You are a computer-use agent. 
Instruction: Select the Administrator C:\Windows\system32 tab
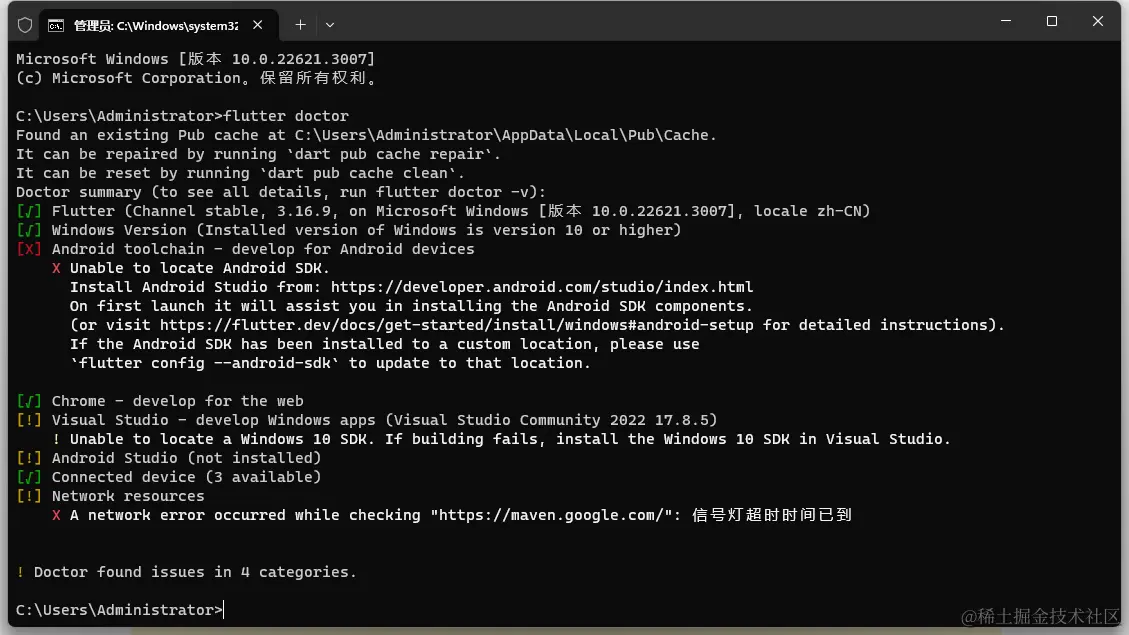tap(150, 25)
